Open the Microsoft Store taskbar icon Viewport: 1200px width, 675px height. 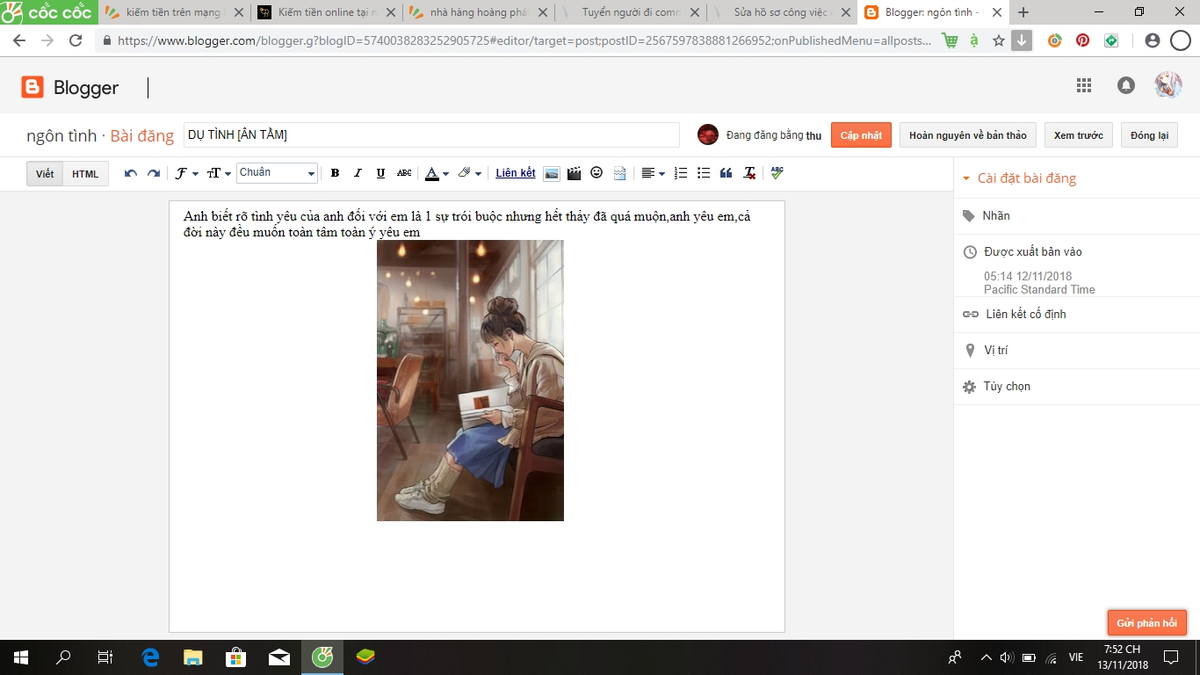tap(237, 657)
